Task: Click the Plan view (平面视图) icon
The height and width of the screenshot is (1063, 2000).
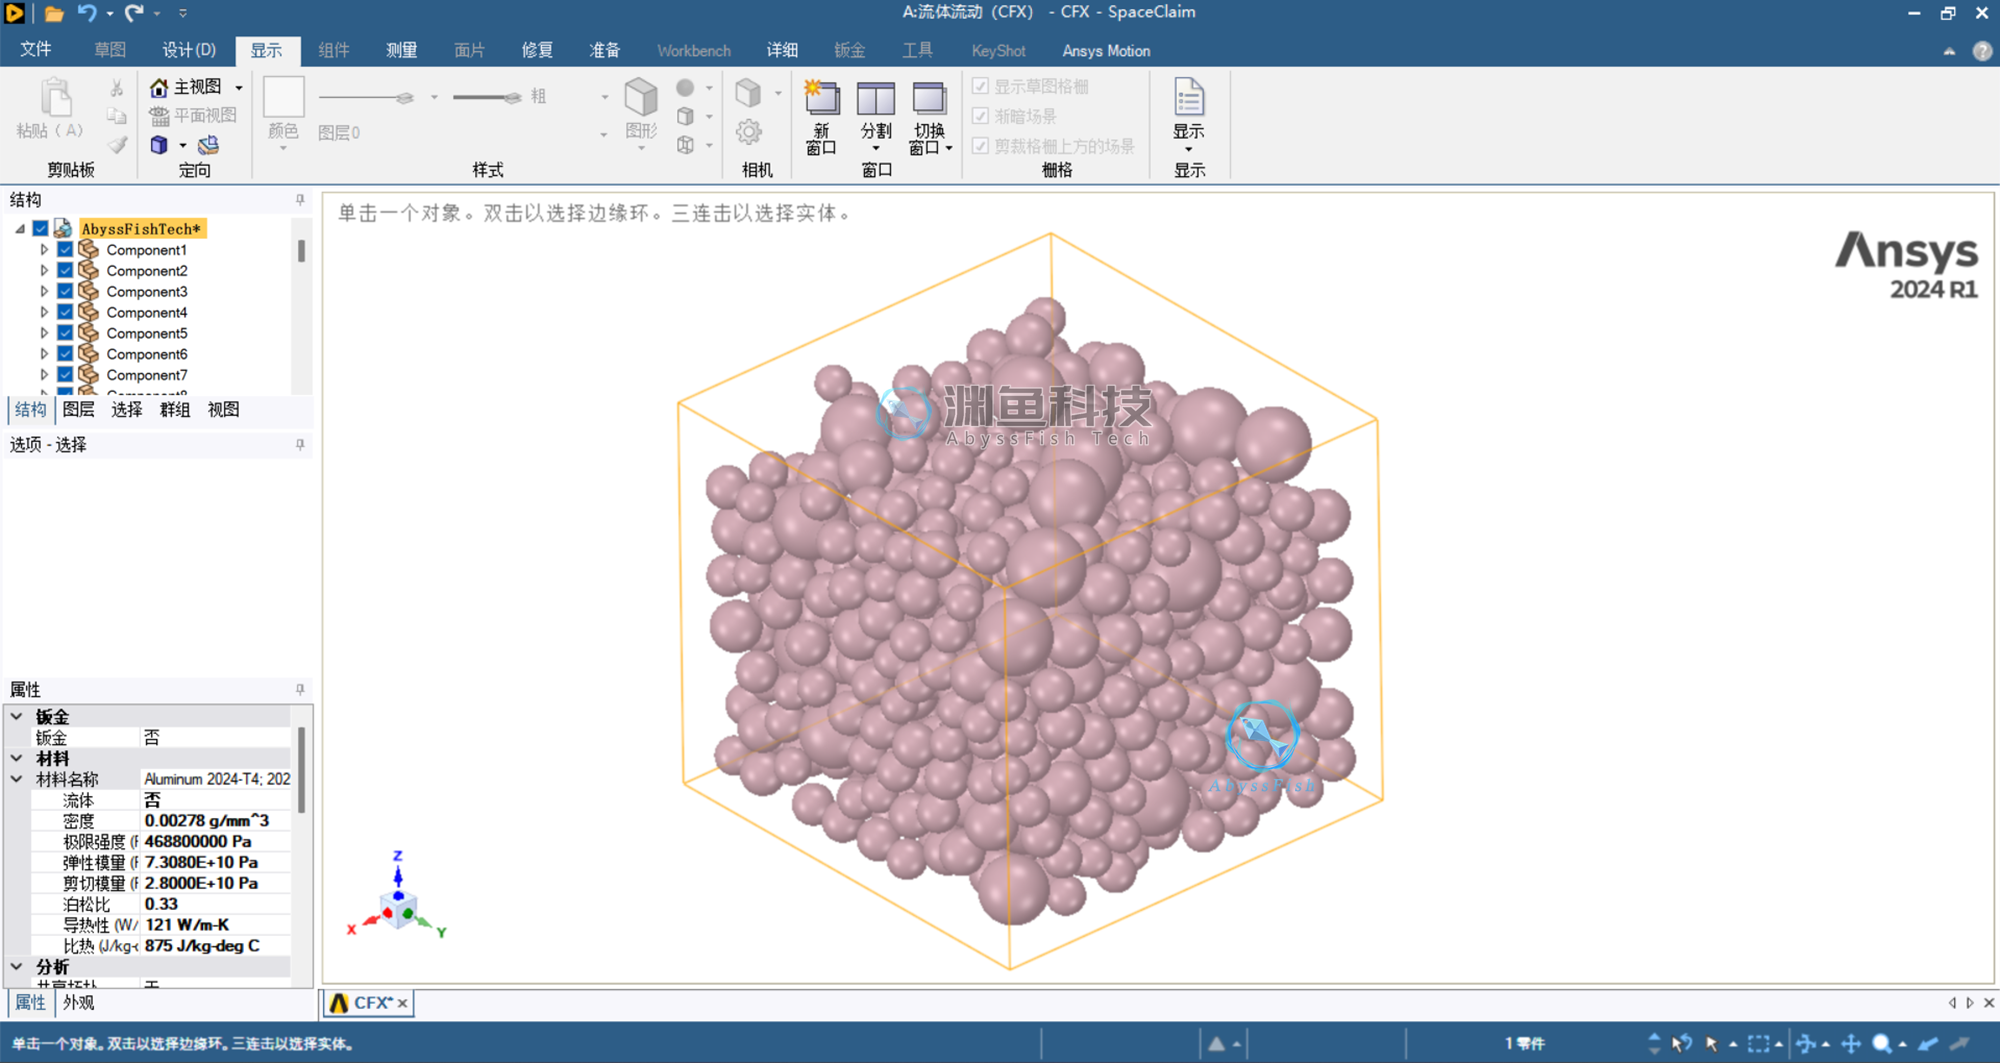Action: pyautogui.click(x=159, y=116)
